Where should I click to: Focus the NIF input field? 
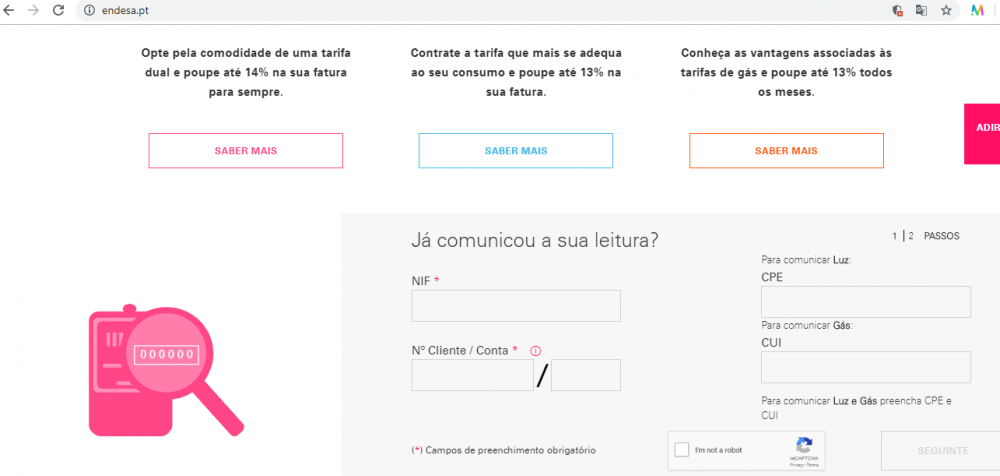point(516,306)
